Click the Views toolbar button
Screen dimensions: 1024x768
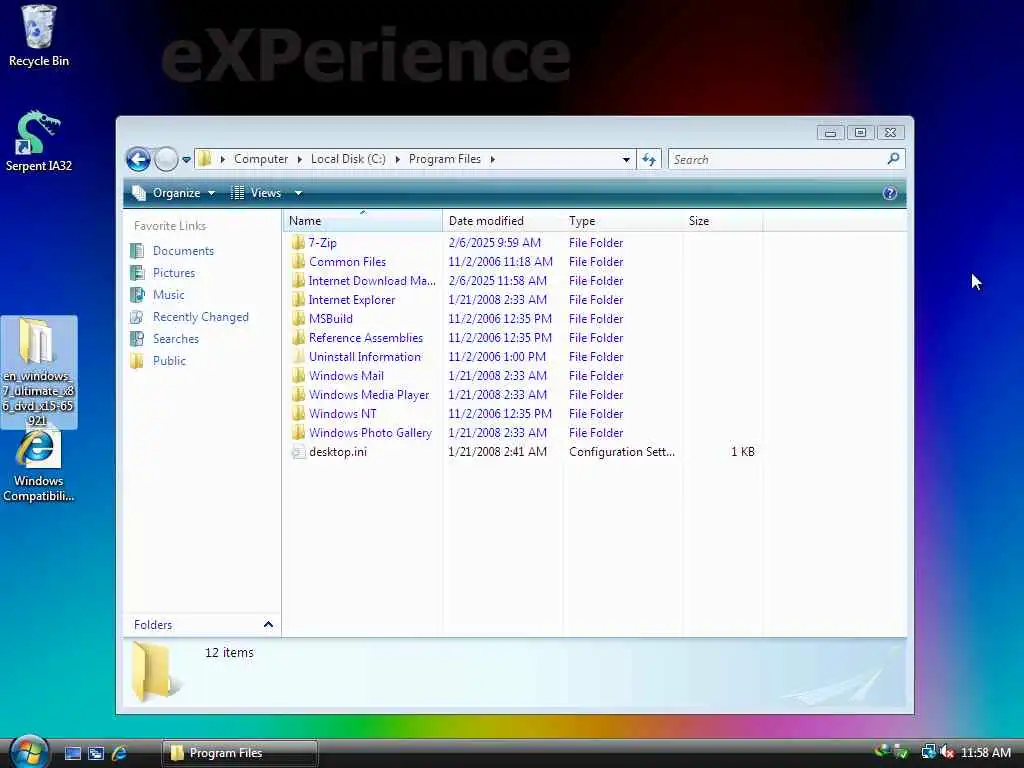257,193
